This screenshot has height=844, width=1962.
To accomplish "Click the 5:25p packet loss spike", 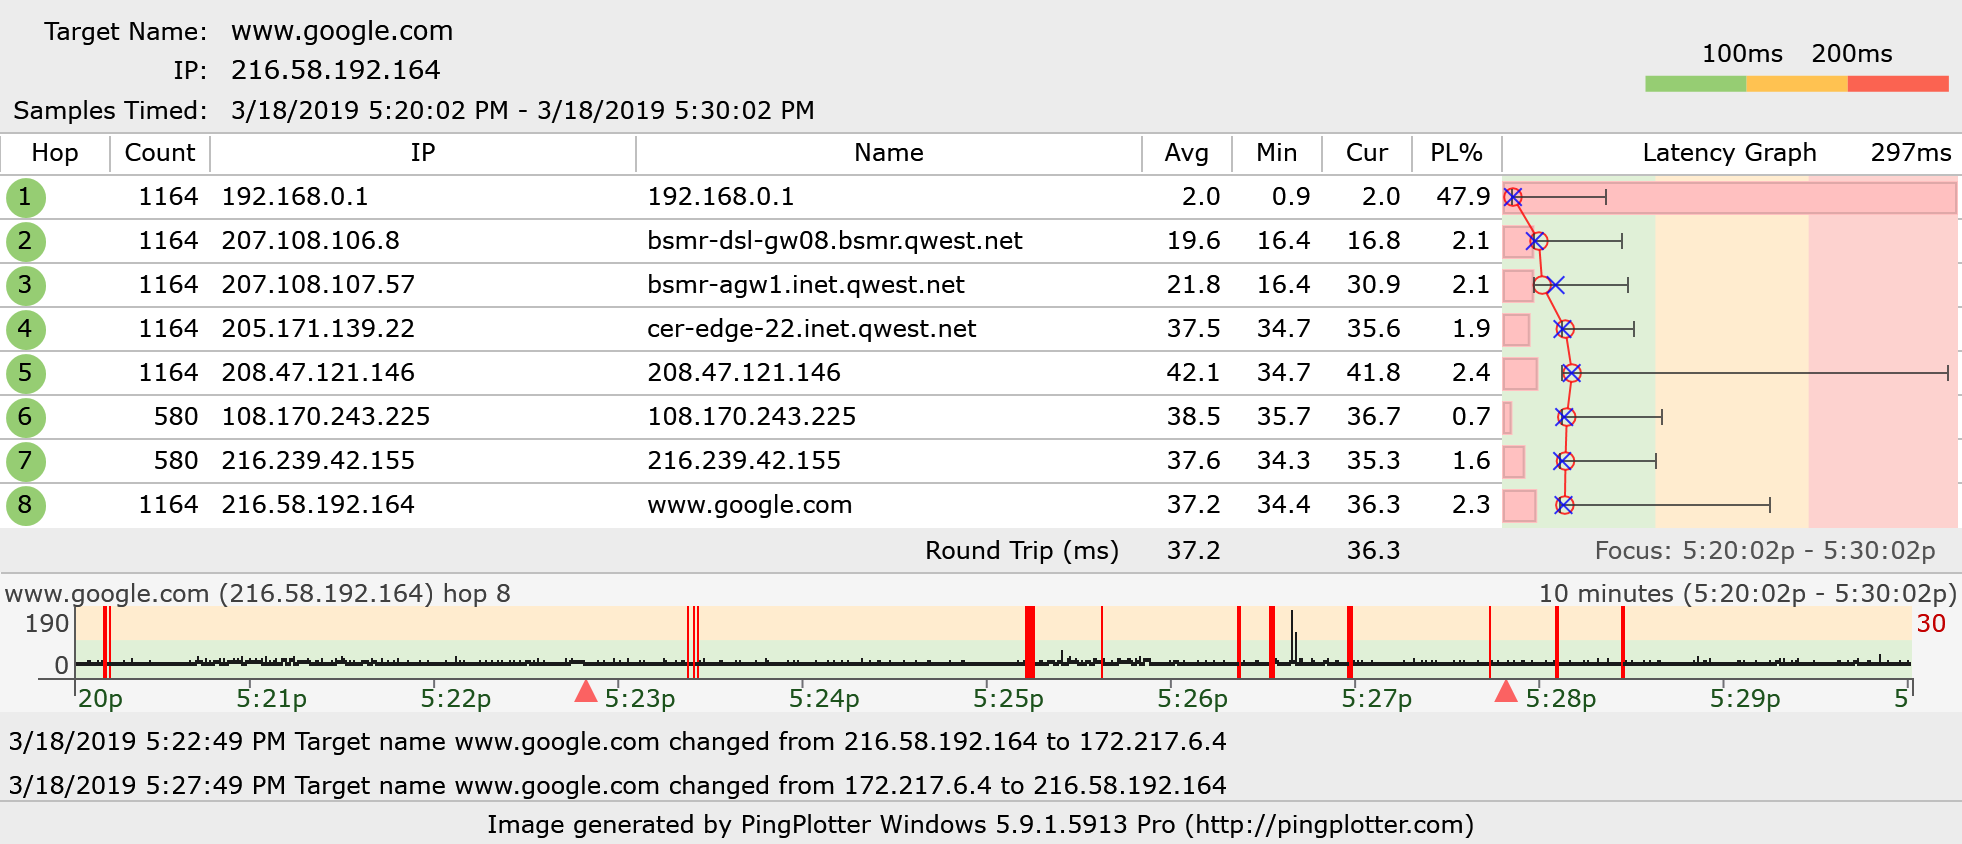I will [x=1030, y=642].
